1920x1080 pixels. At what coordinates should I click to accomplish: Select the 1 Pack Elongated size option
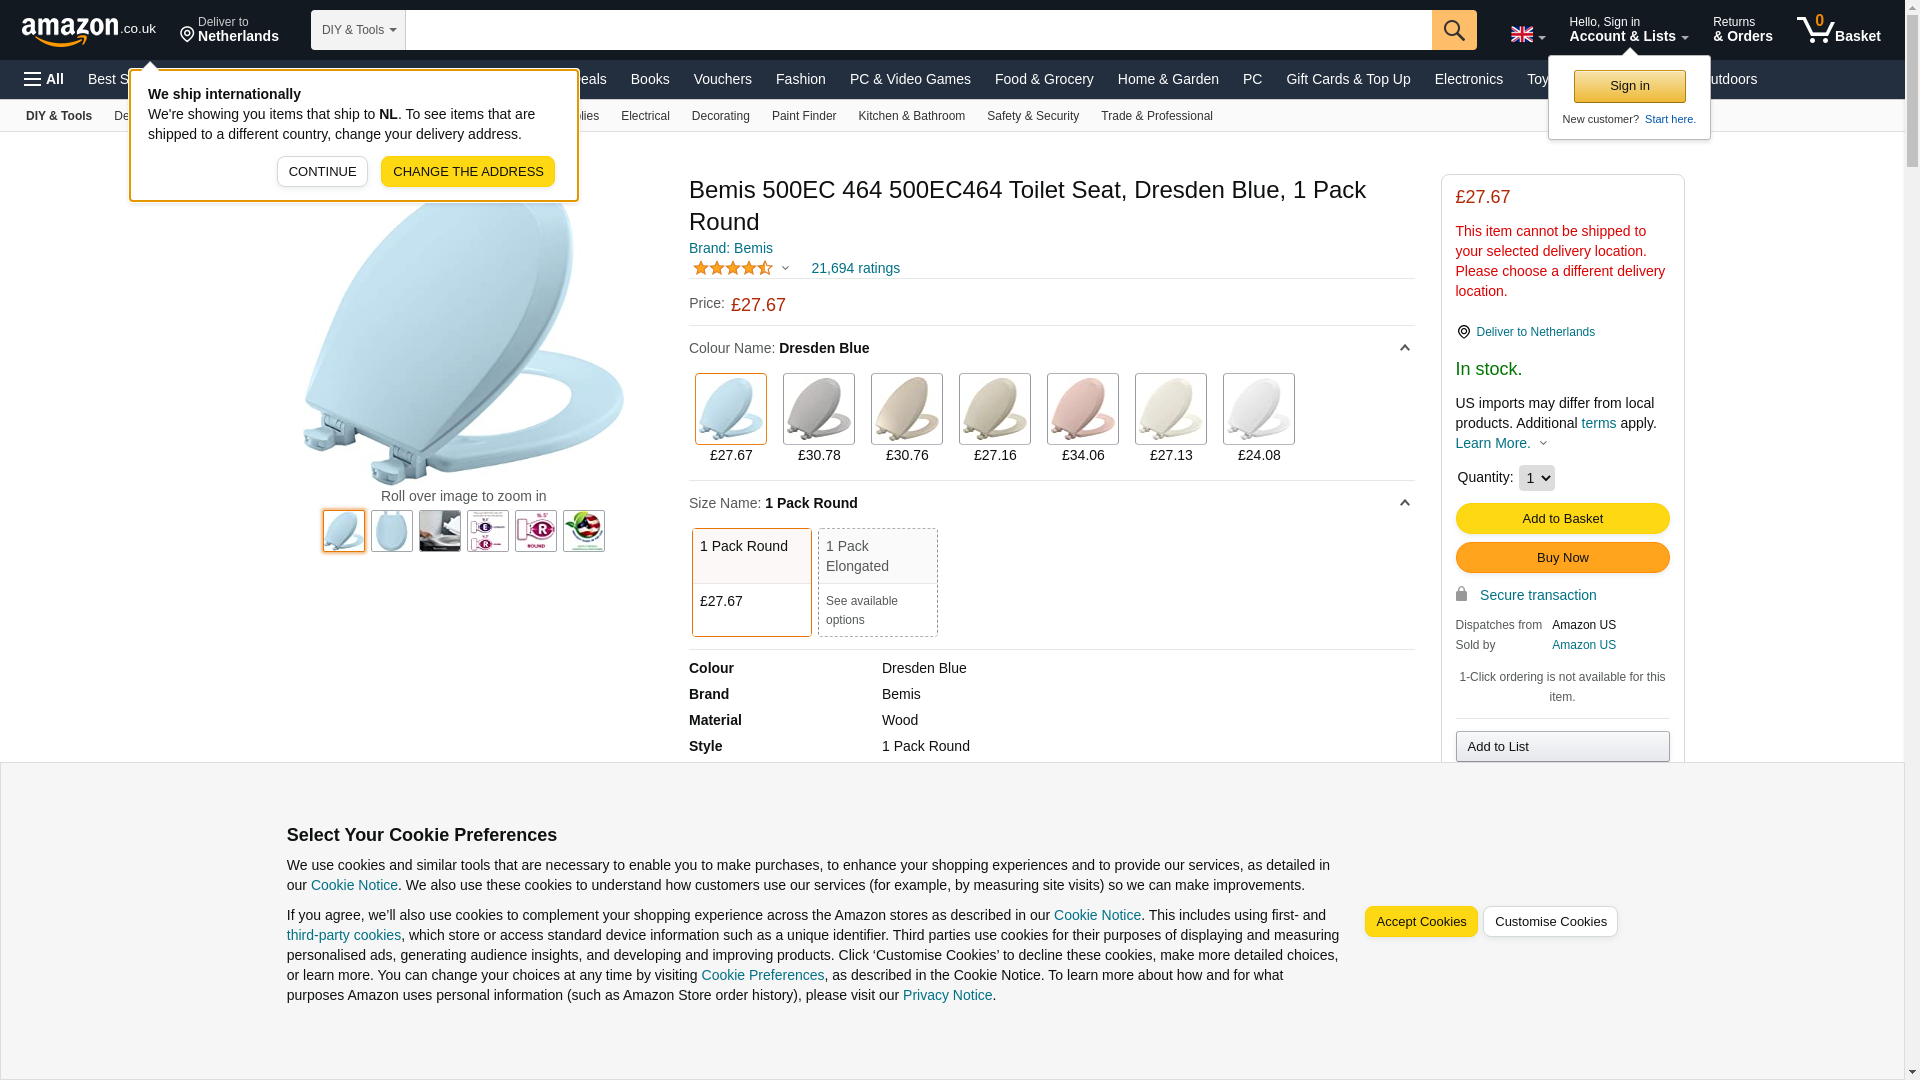pos(877,582)
